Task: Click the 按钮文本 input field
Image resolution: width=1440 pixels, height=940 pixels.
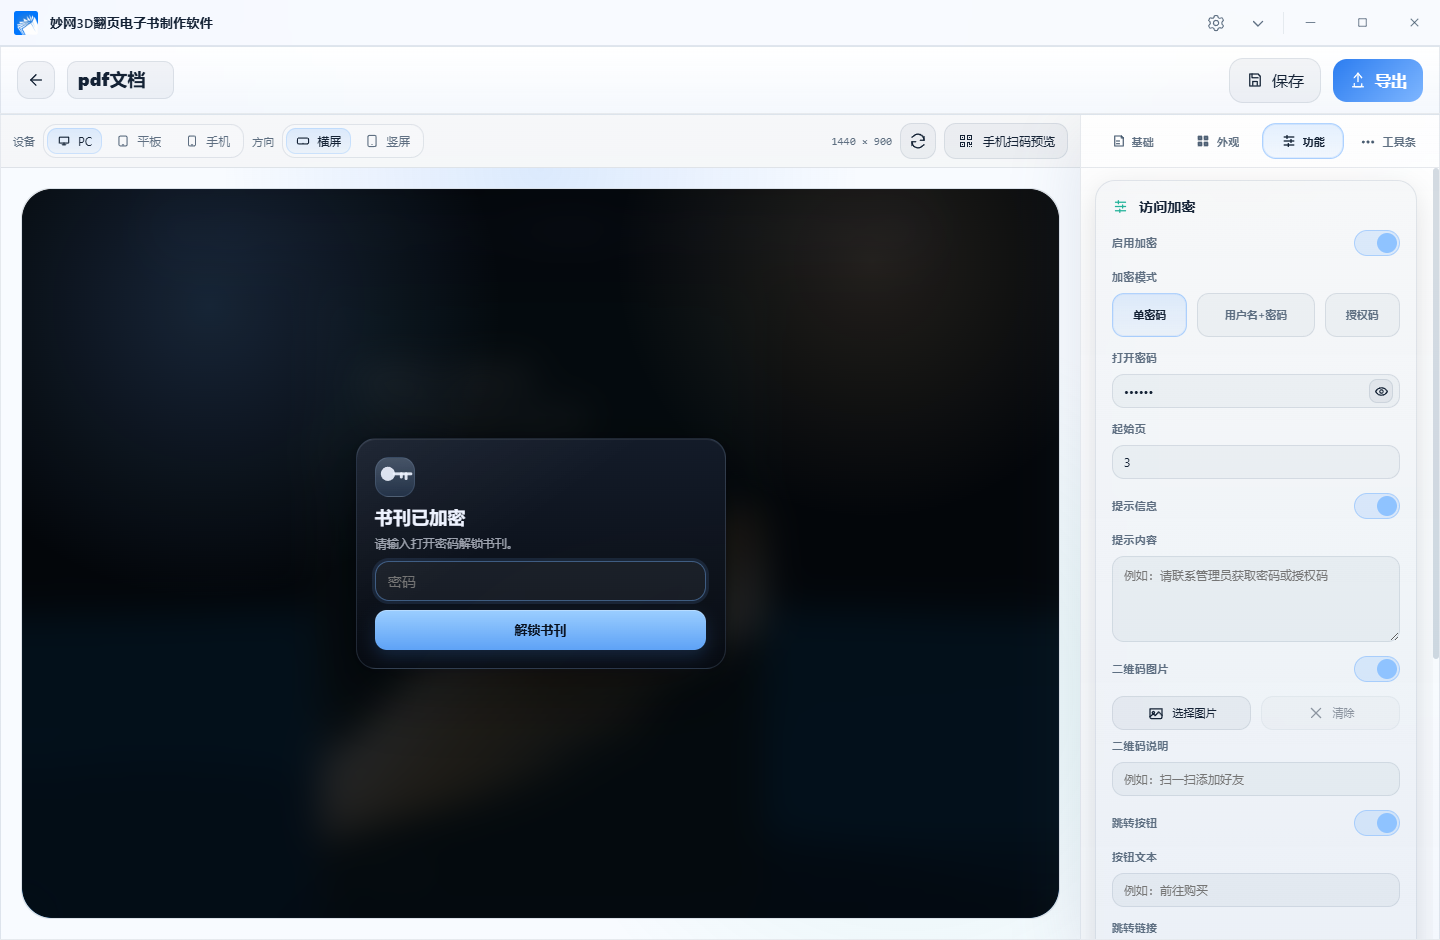Action: click(1256, 890)
